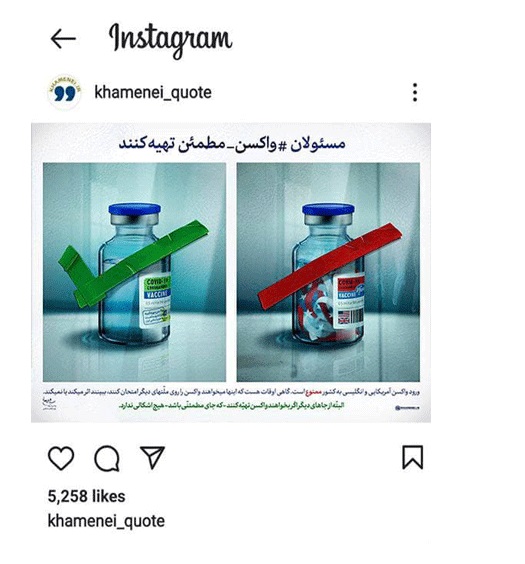525x564 pixels.
Task: Tap the back arrow icon
Action: tap(63, 39)
